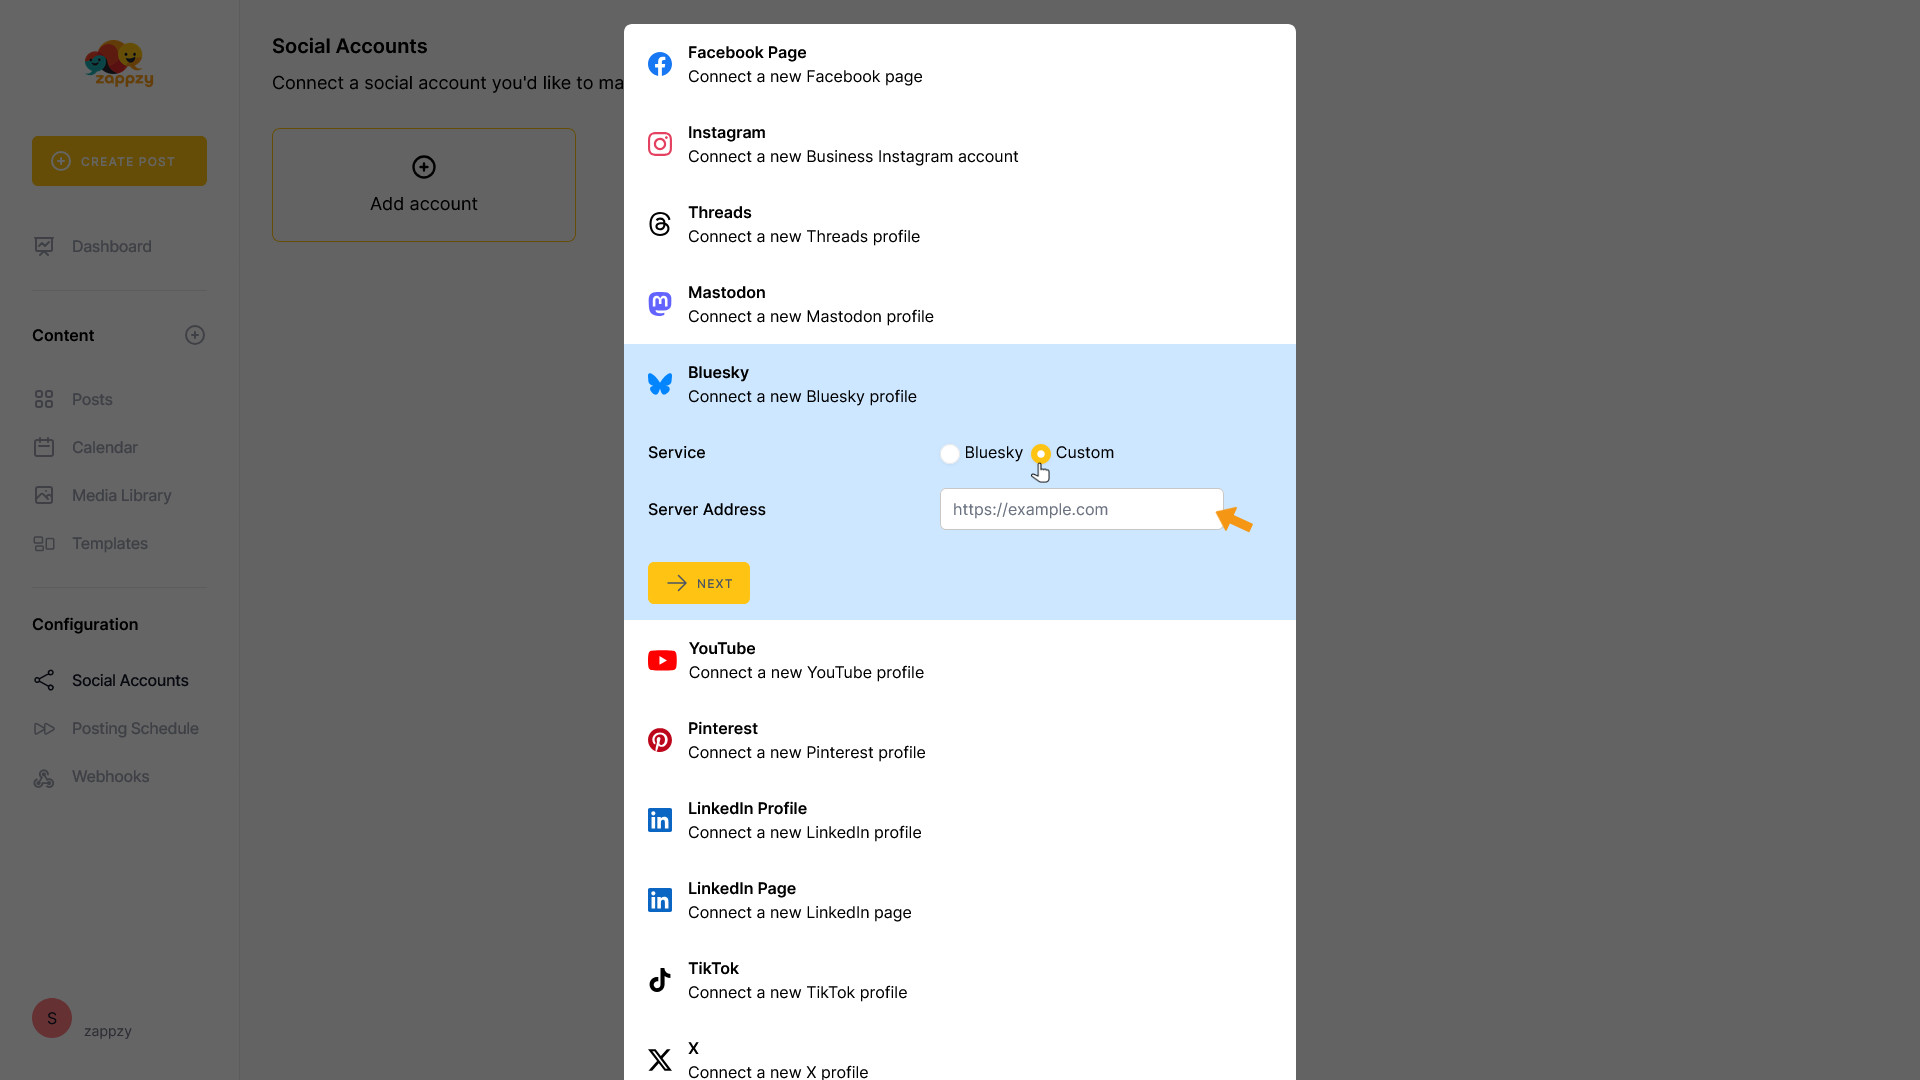Choose Connect a new Pinterest profile
This screenshot has width=1920, height=1080.
pos(960,740)
